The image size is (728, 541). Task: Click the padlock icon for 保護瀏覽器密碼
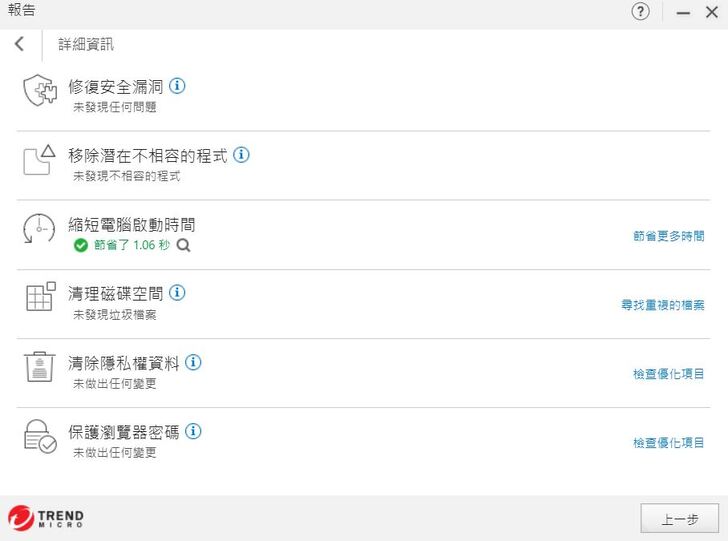(40, 437)
